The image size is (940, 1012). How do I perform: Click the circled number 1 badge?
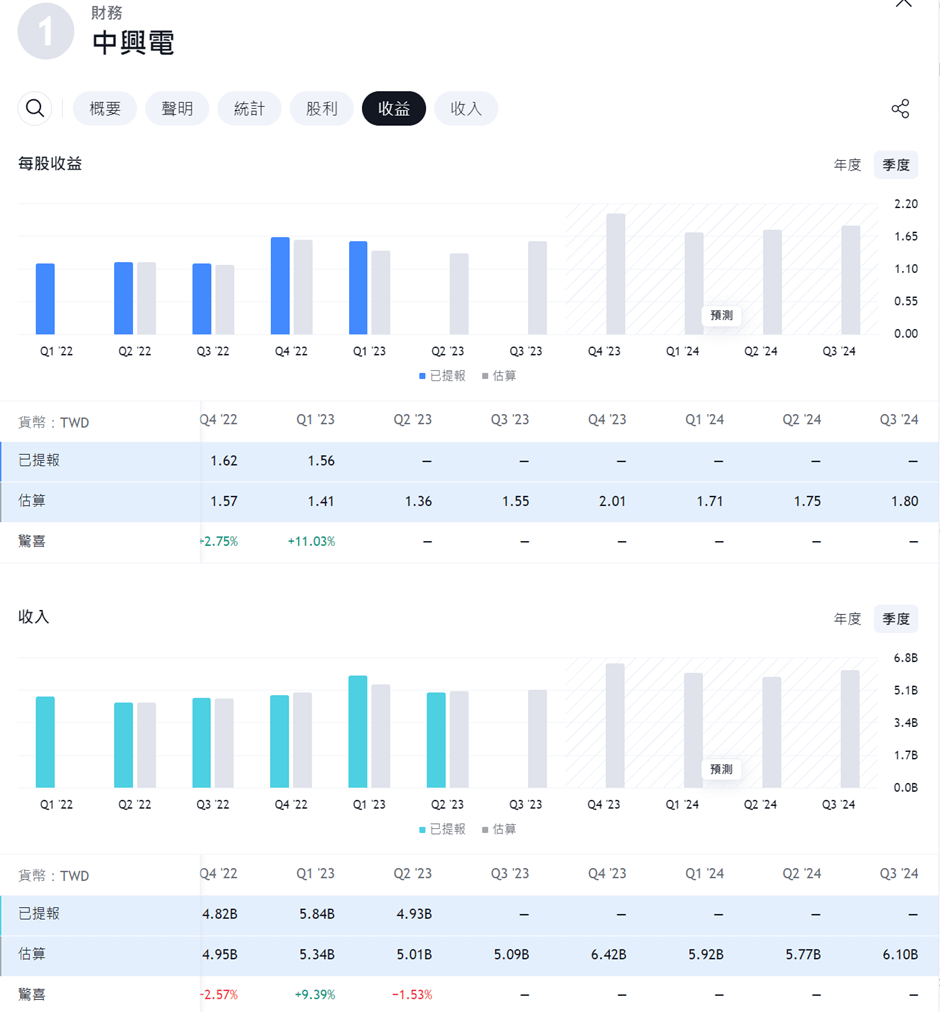(46, 32)
